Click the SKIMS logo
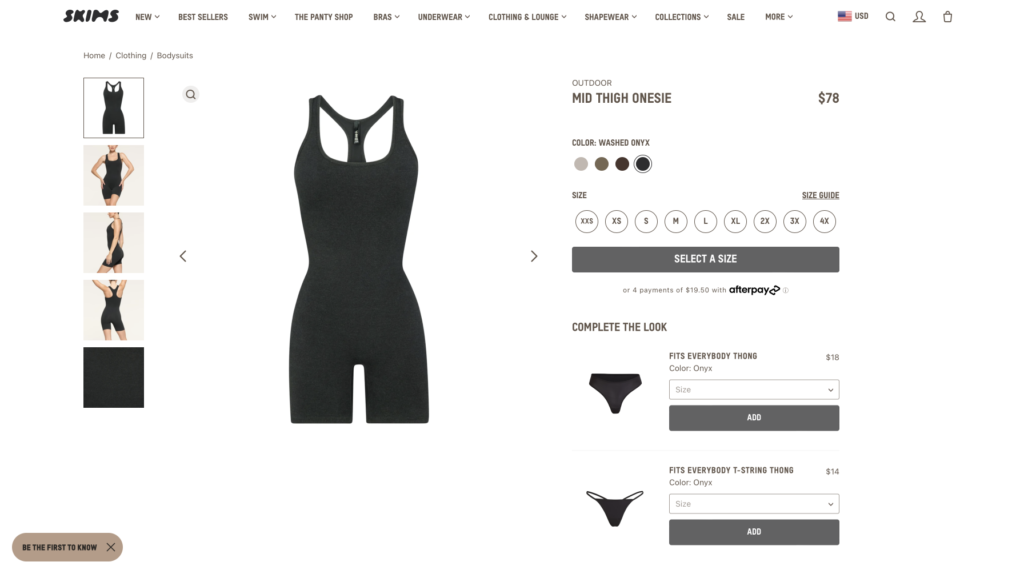 91,16
